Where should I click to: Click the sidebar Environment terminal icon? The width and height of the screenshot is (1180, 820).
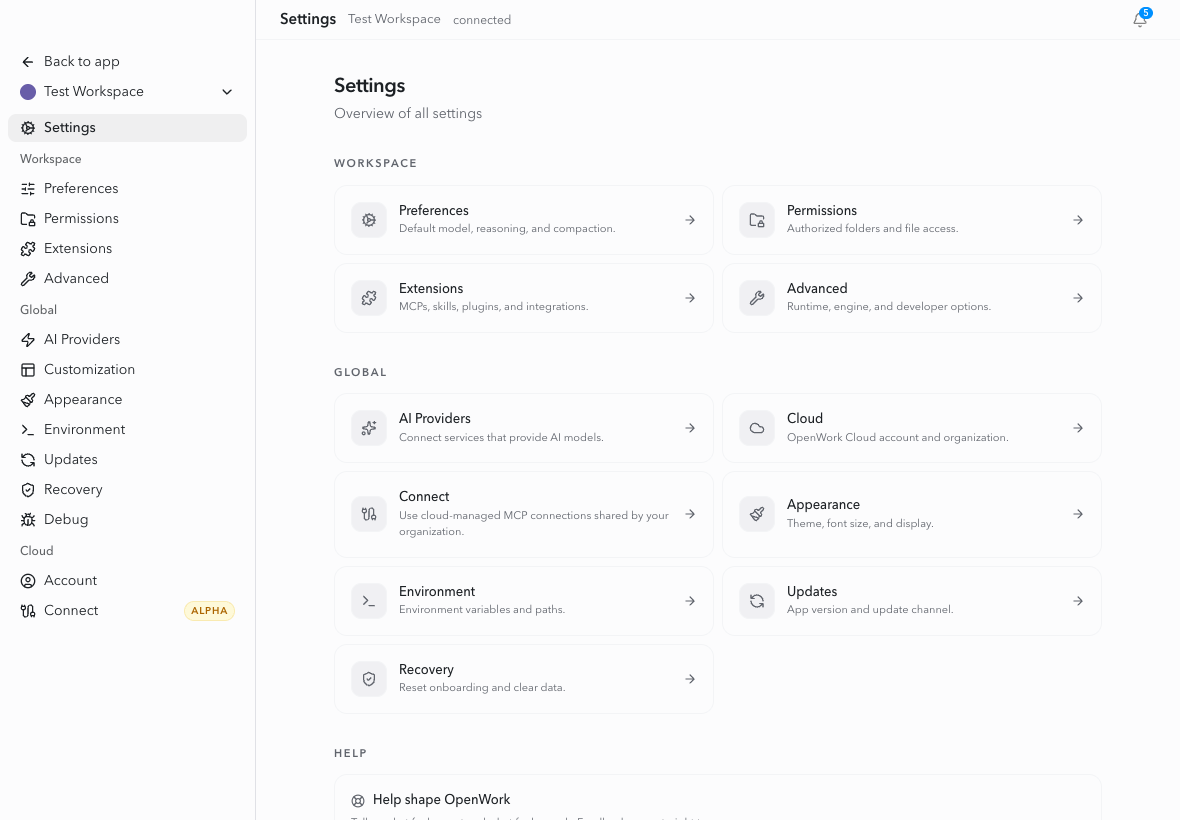coord(28,430)
